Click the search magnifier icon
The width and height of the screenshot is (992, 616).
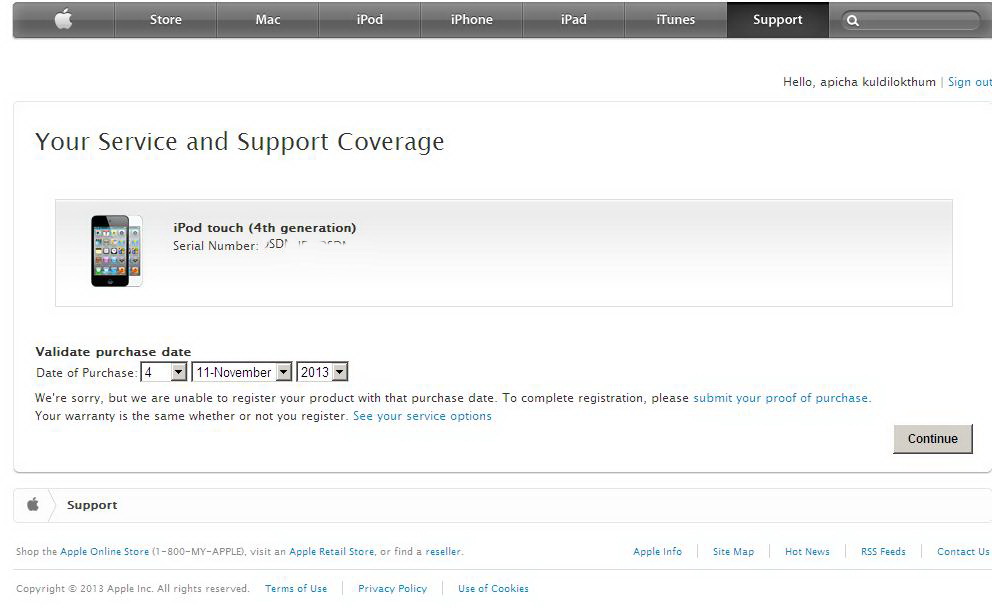pyautogui.click(x=853, y=20)
